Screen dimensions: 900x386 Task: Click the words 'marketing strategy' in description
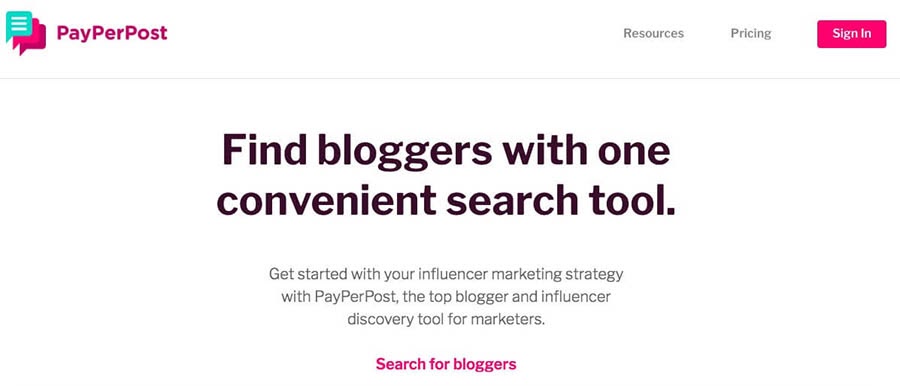tap(576, 274)
